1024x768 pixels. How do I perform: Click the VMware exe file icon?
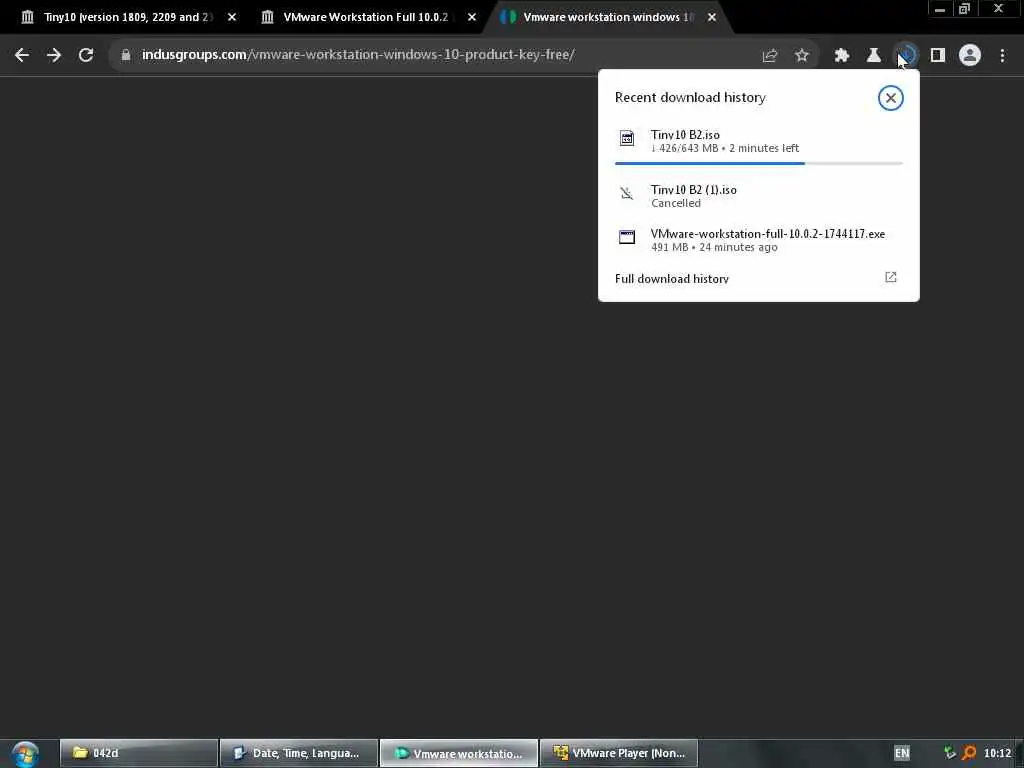coord(627,237)
